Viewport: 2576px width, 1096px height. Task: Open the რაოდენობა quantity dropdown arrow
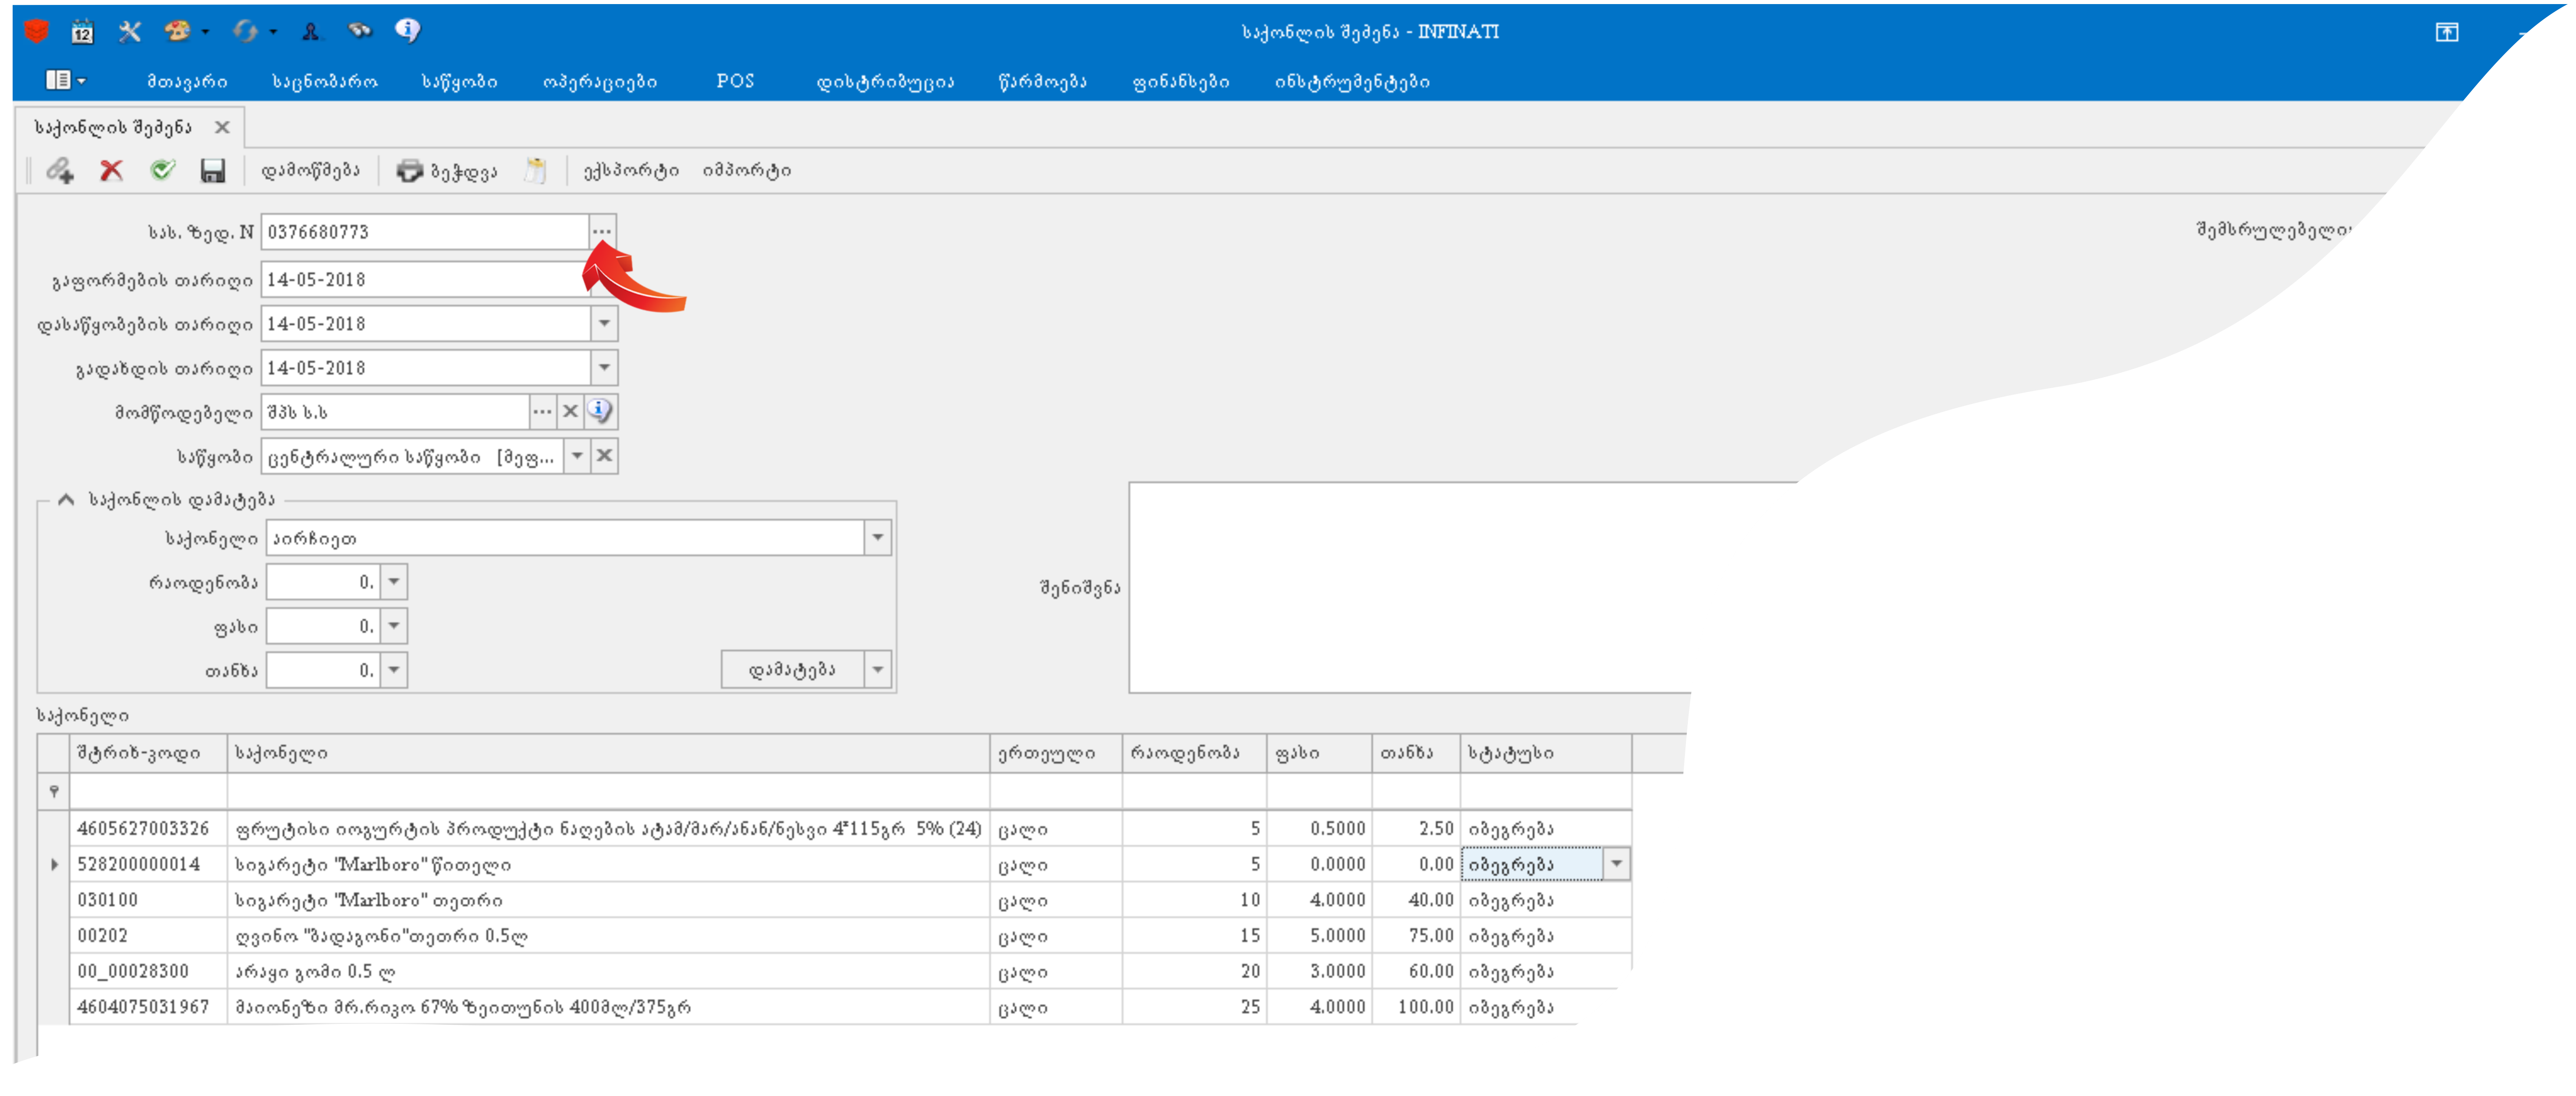394,582
